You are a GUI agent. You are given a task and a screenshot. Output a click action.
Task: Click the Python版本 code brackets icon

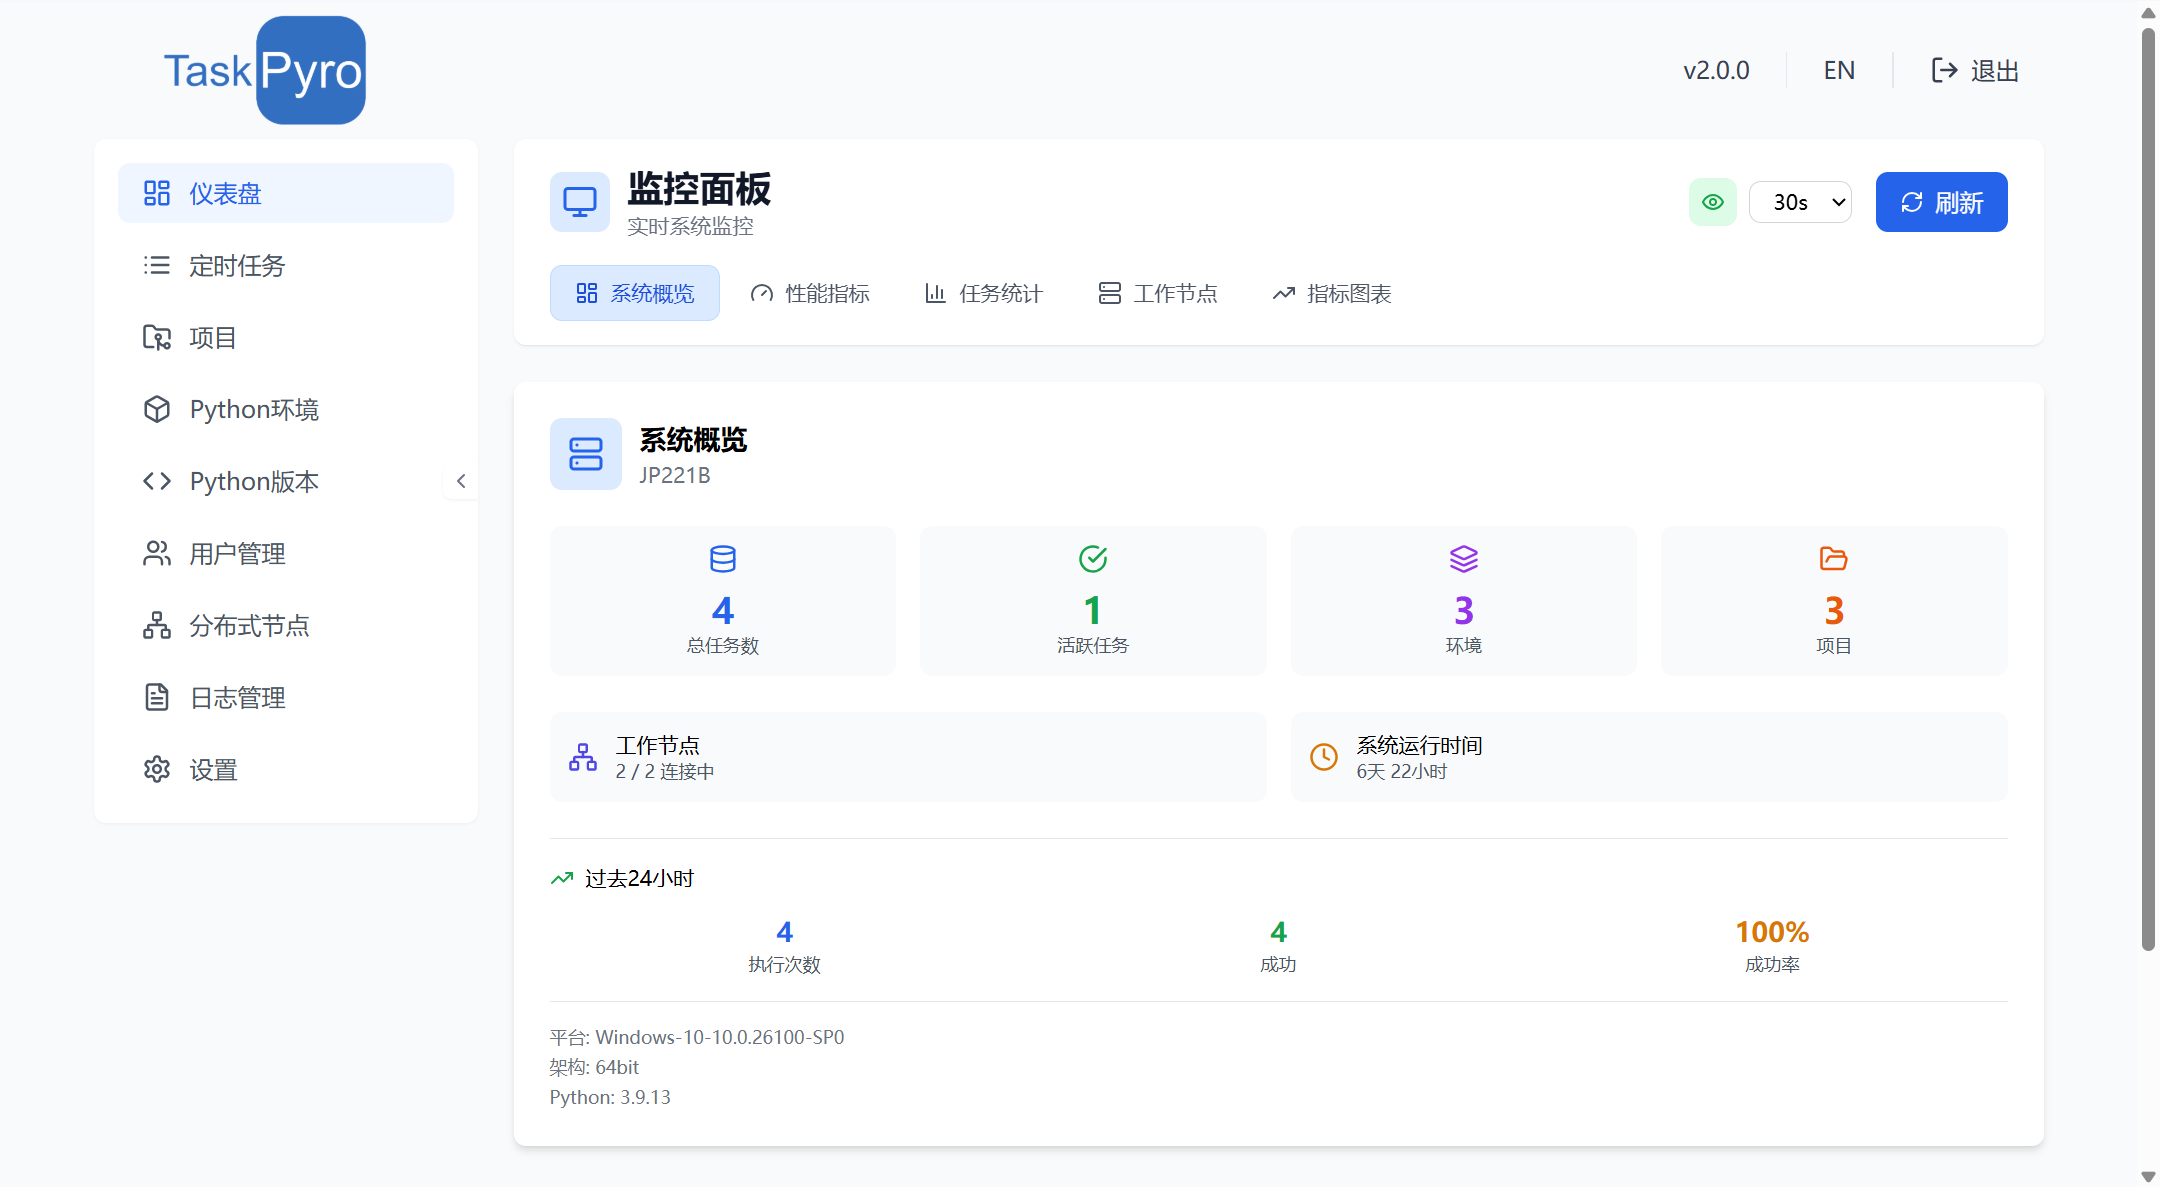click(157, 481)
